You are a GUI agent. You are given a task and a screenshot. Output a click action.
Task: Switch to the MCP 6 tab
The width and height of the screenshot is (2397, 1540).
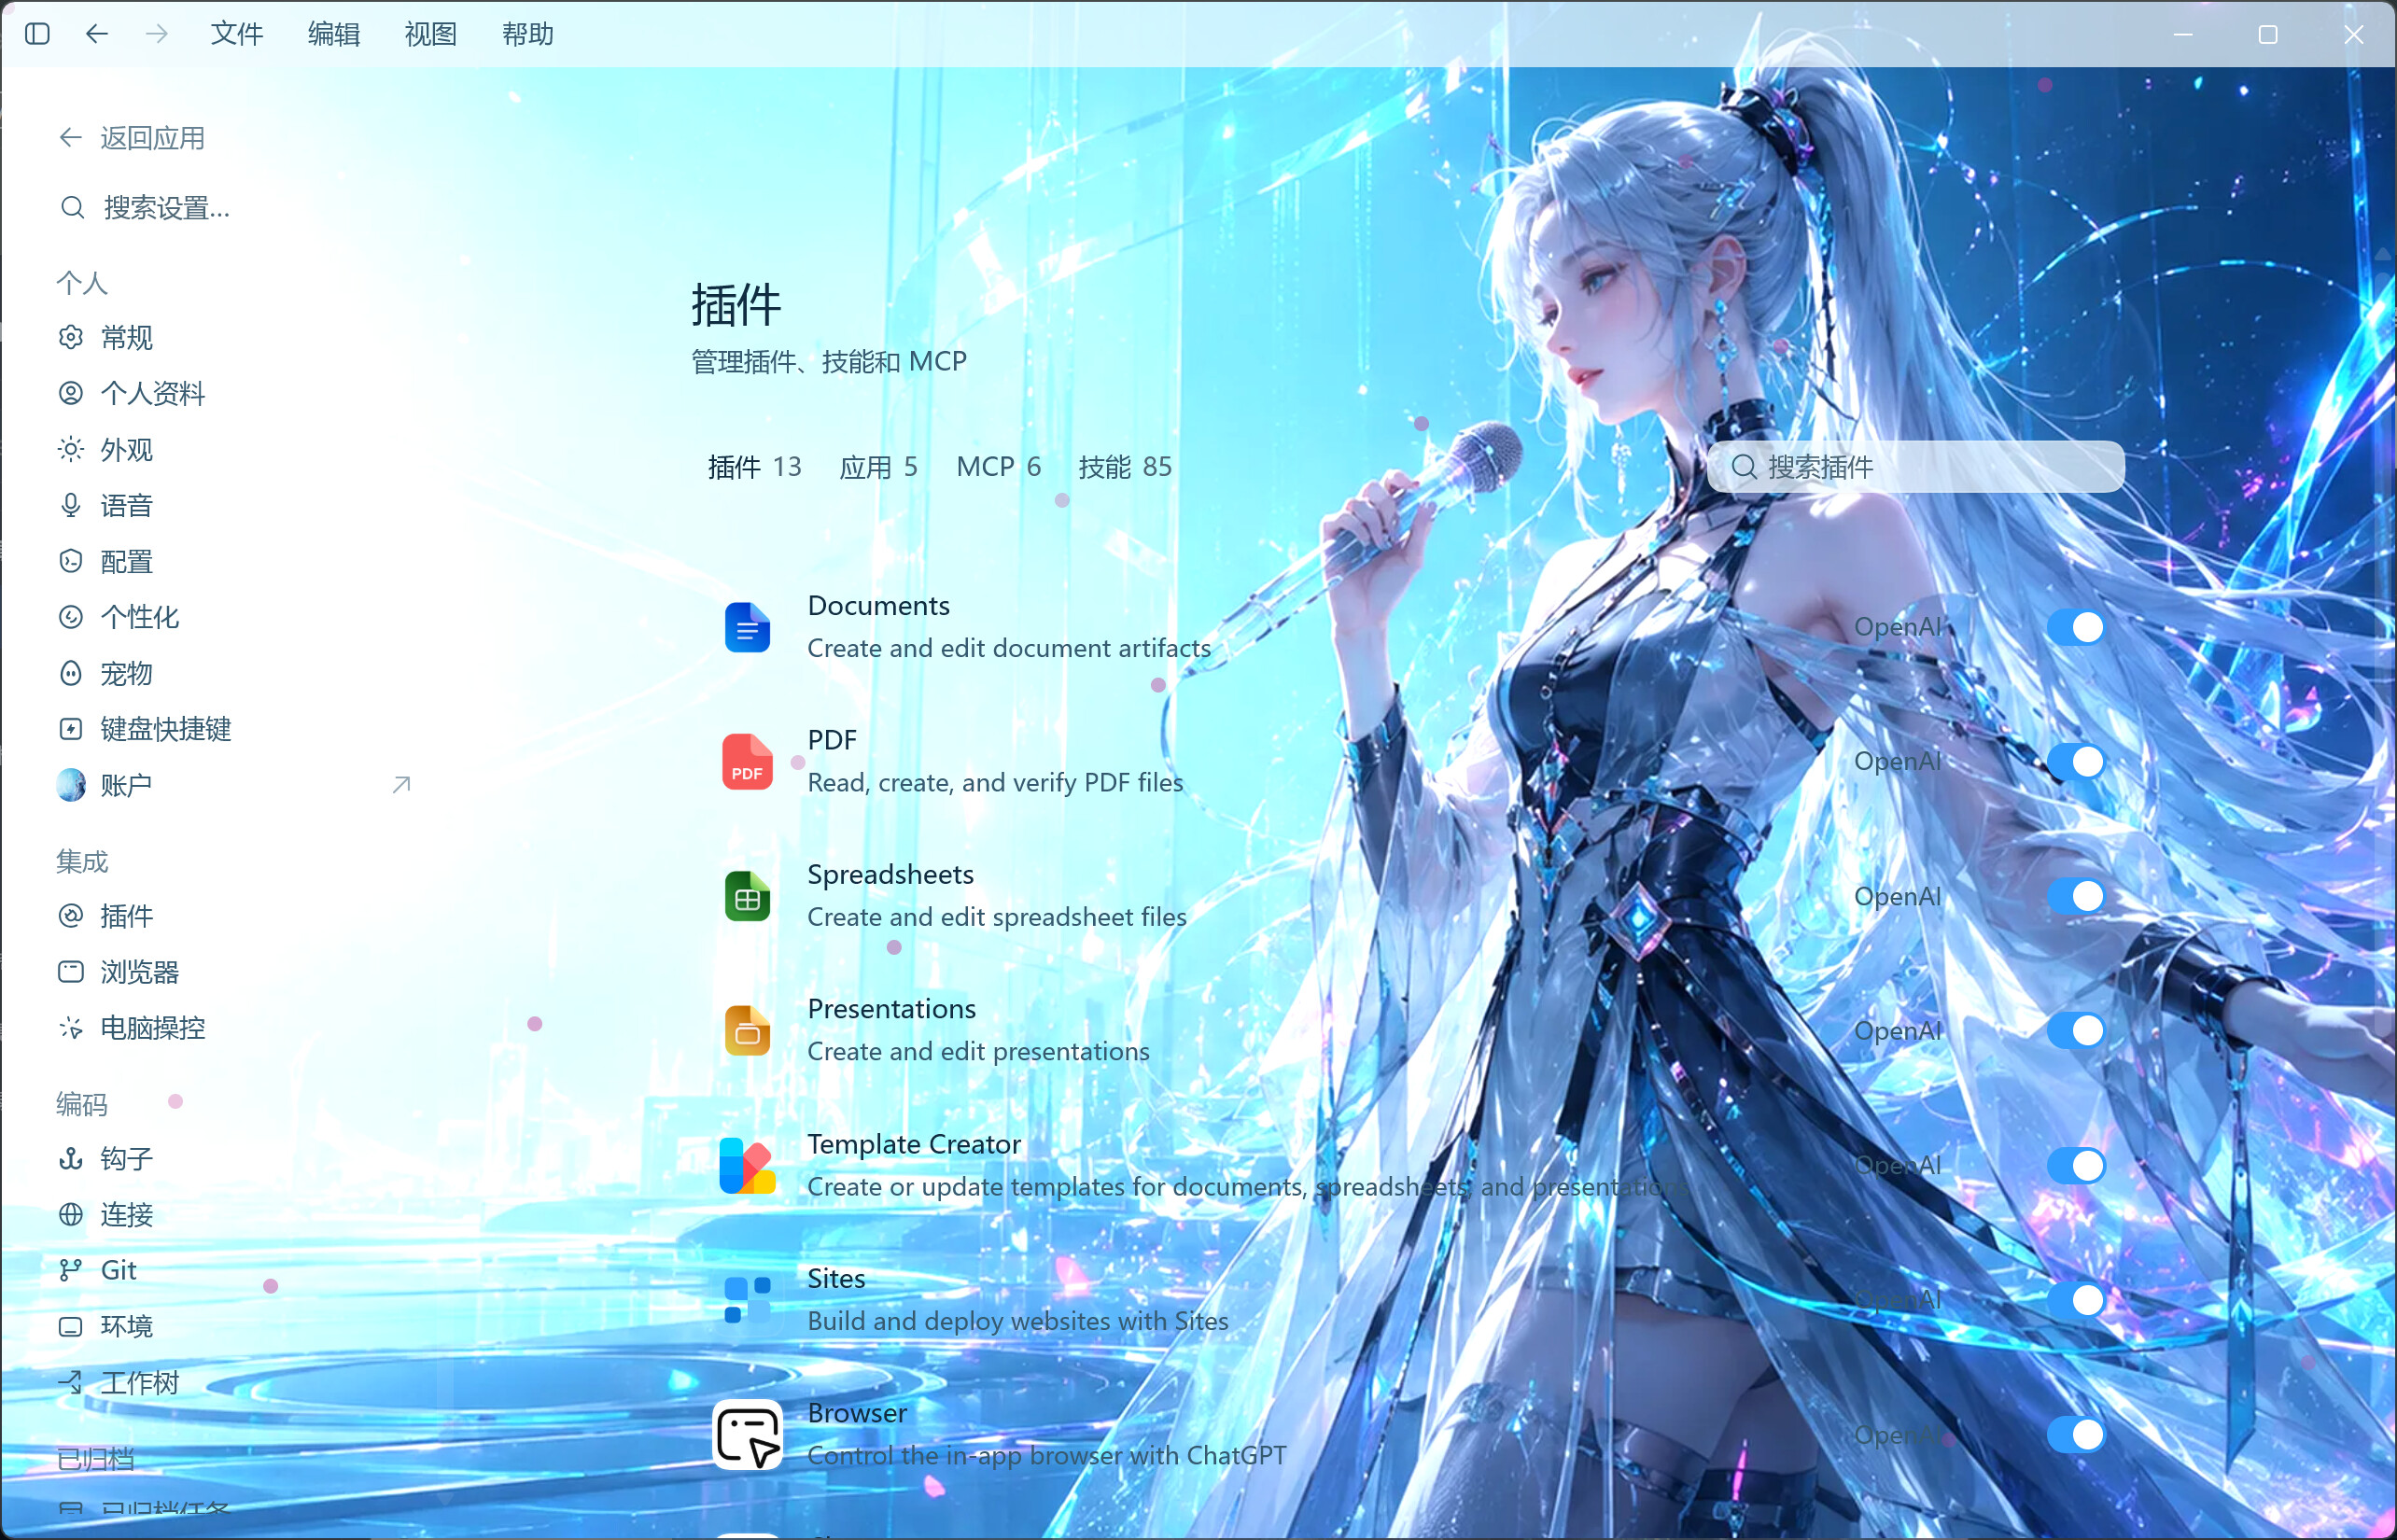pyautogui.click(x=999, y=467)
